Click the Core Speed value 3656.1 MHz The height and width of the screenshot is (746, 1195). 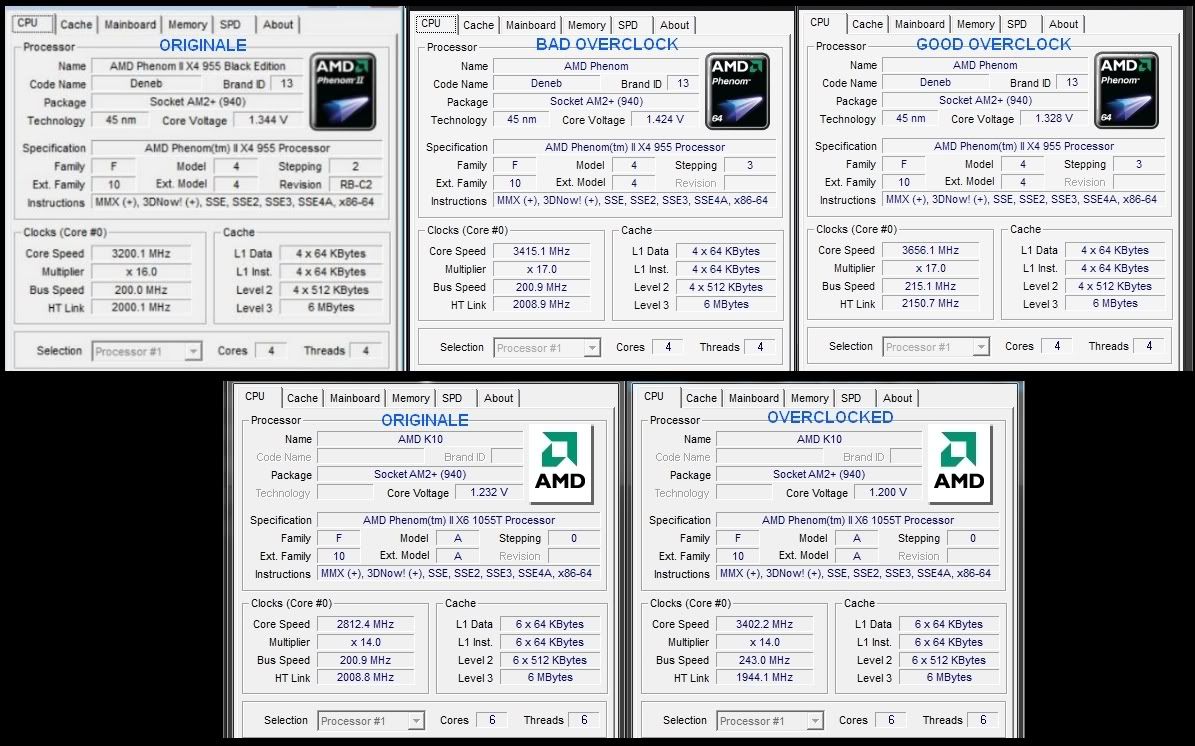pos(931,250)
